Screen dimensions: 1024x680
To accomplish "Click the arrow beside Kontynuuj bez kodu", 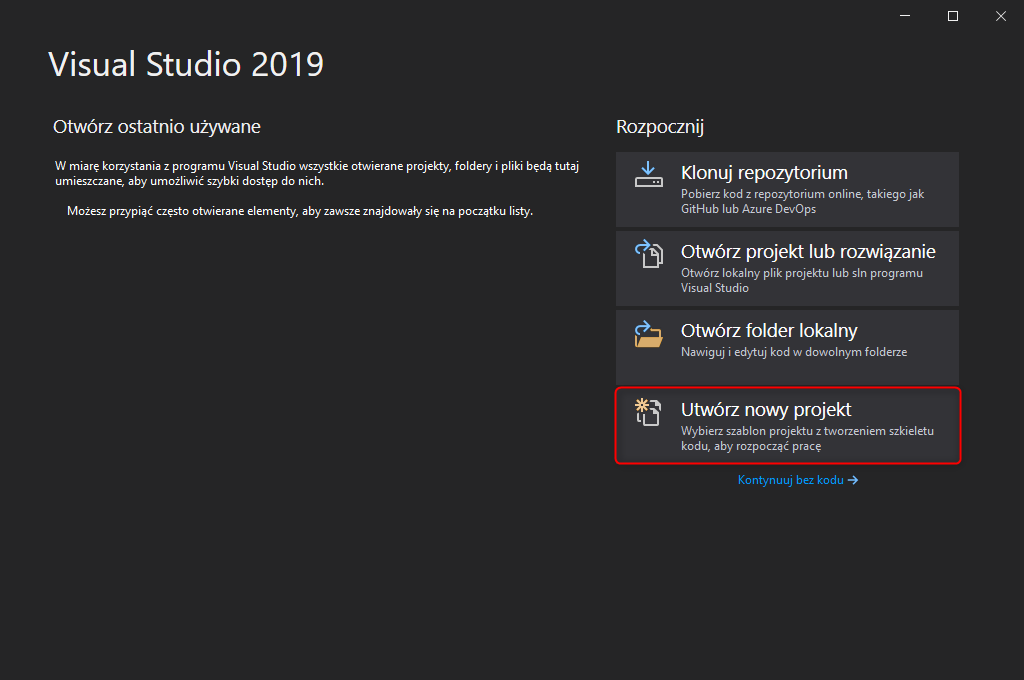I will pos(853,480).
